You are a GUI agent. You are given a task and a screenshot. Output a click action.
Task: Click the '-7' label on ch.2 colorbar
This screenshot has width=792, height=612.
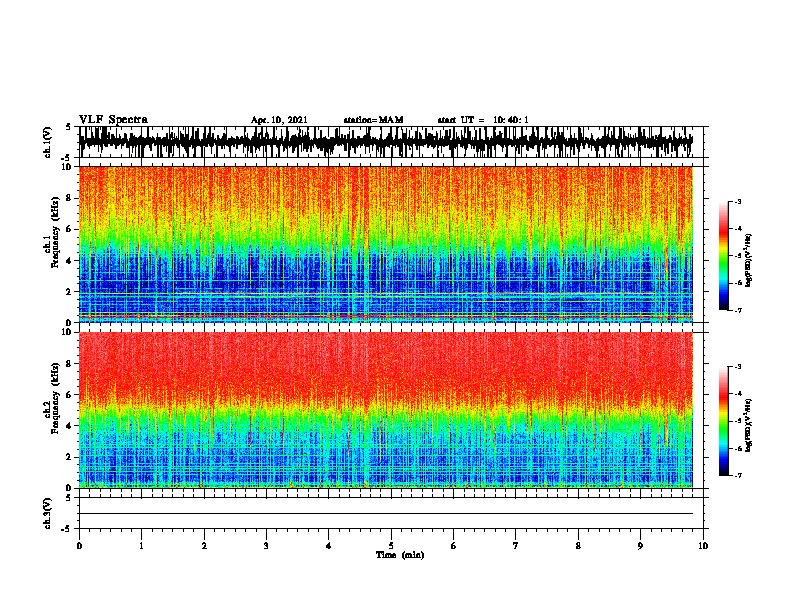pyautogui.click(x=737, y=476)
